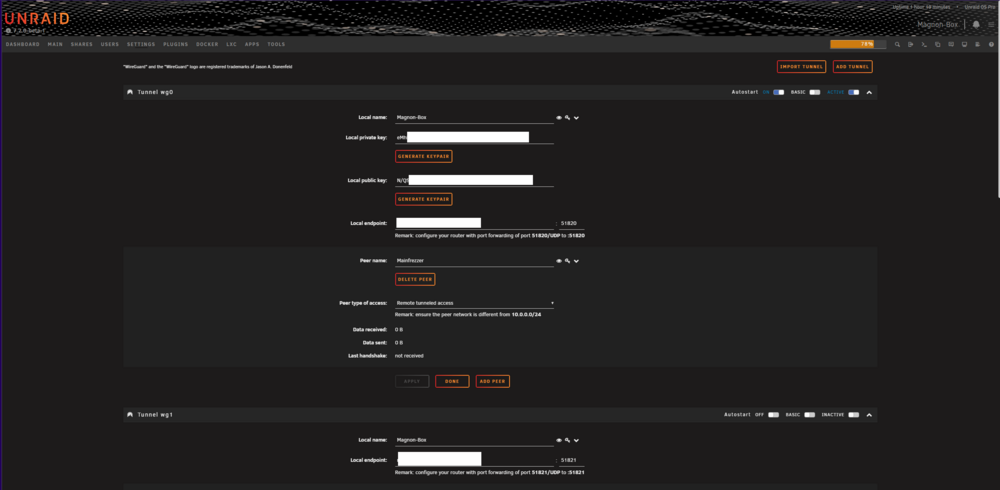Image resolution: width=1000 pixels, height=490 pixels.
Task: Click the monitor info icon in the toolbar
Action: (964, 45)
